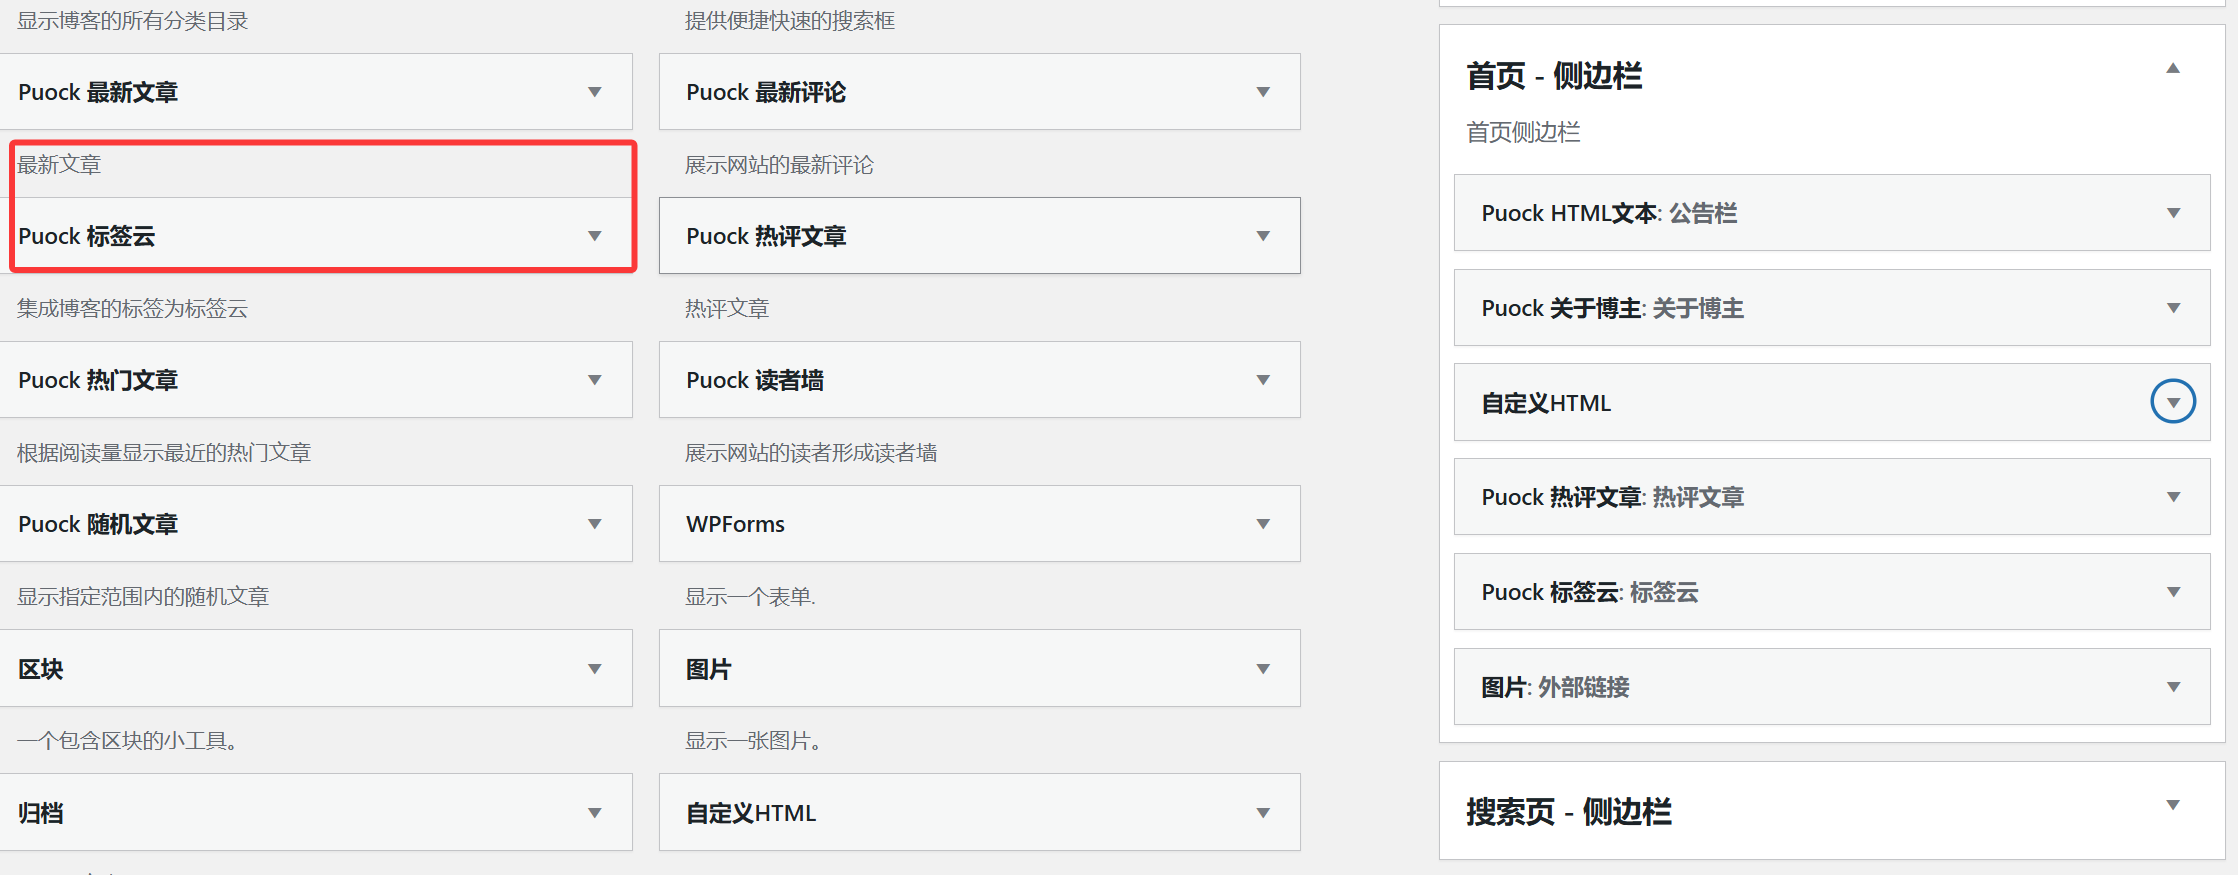Open the Puock 读者墙 widget arrow

(1263, 380)
